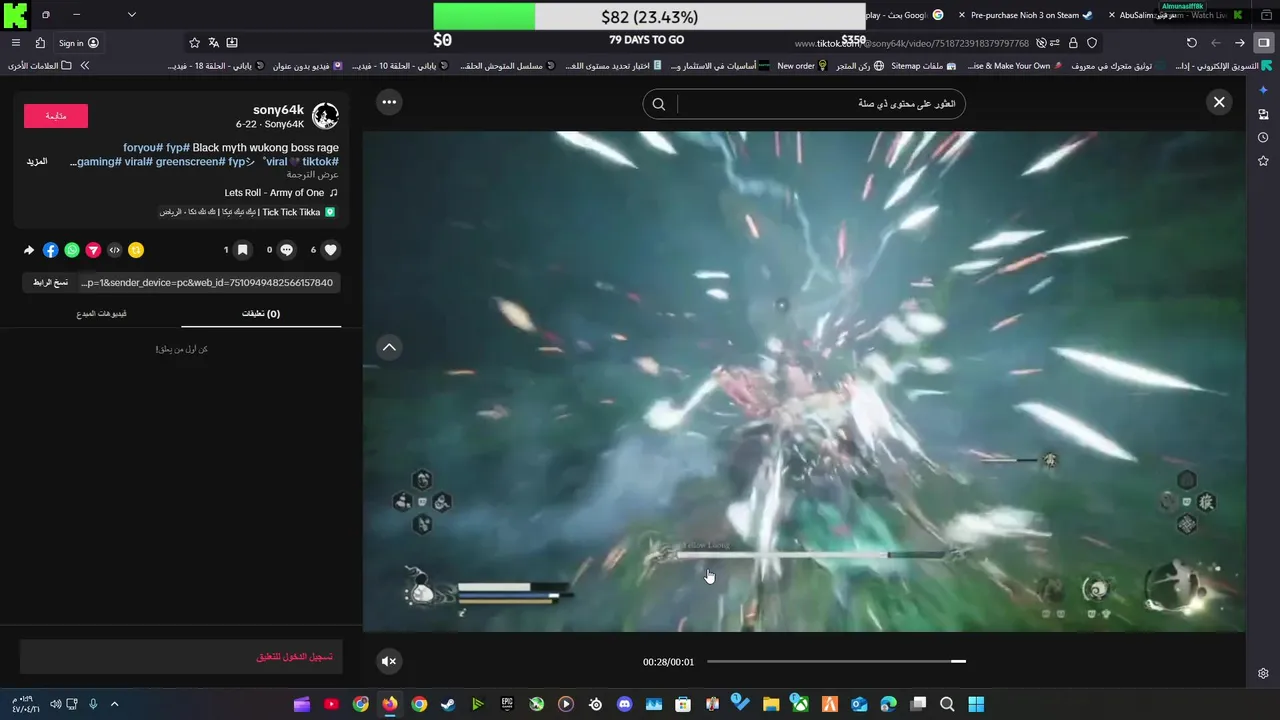Seek on the video progress bar
This screenshot has height=720, width=1280.
pos(836,661)
